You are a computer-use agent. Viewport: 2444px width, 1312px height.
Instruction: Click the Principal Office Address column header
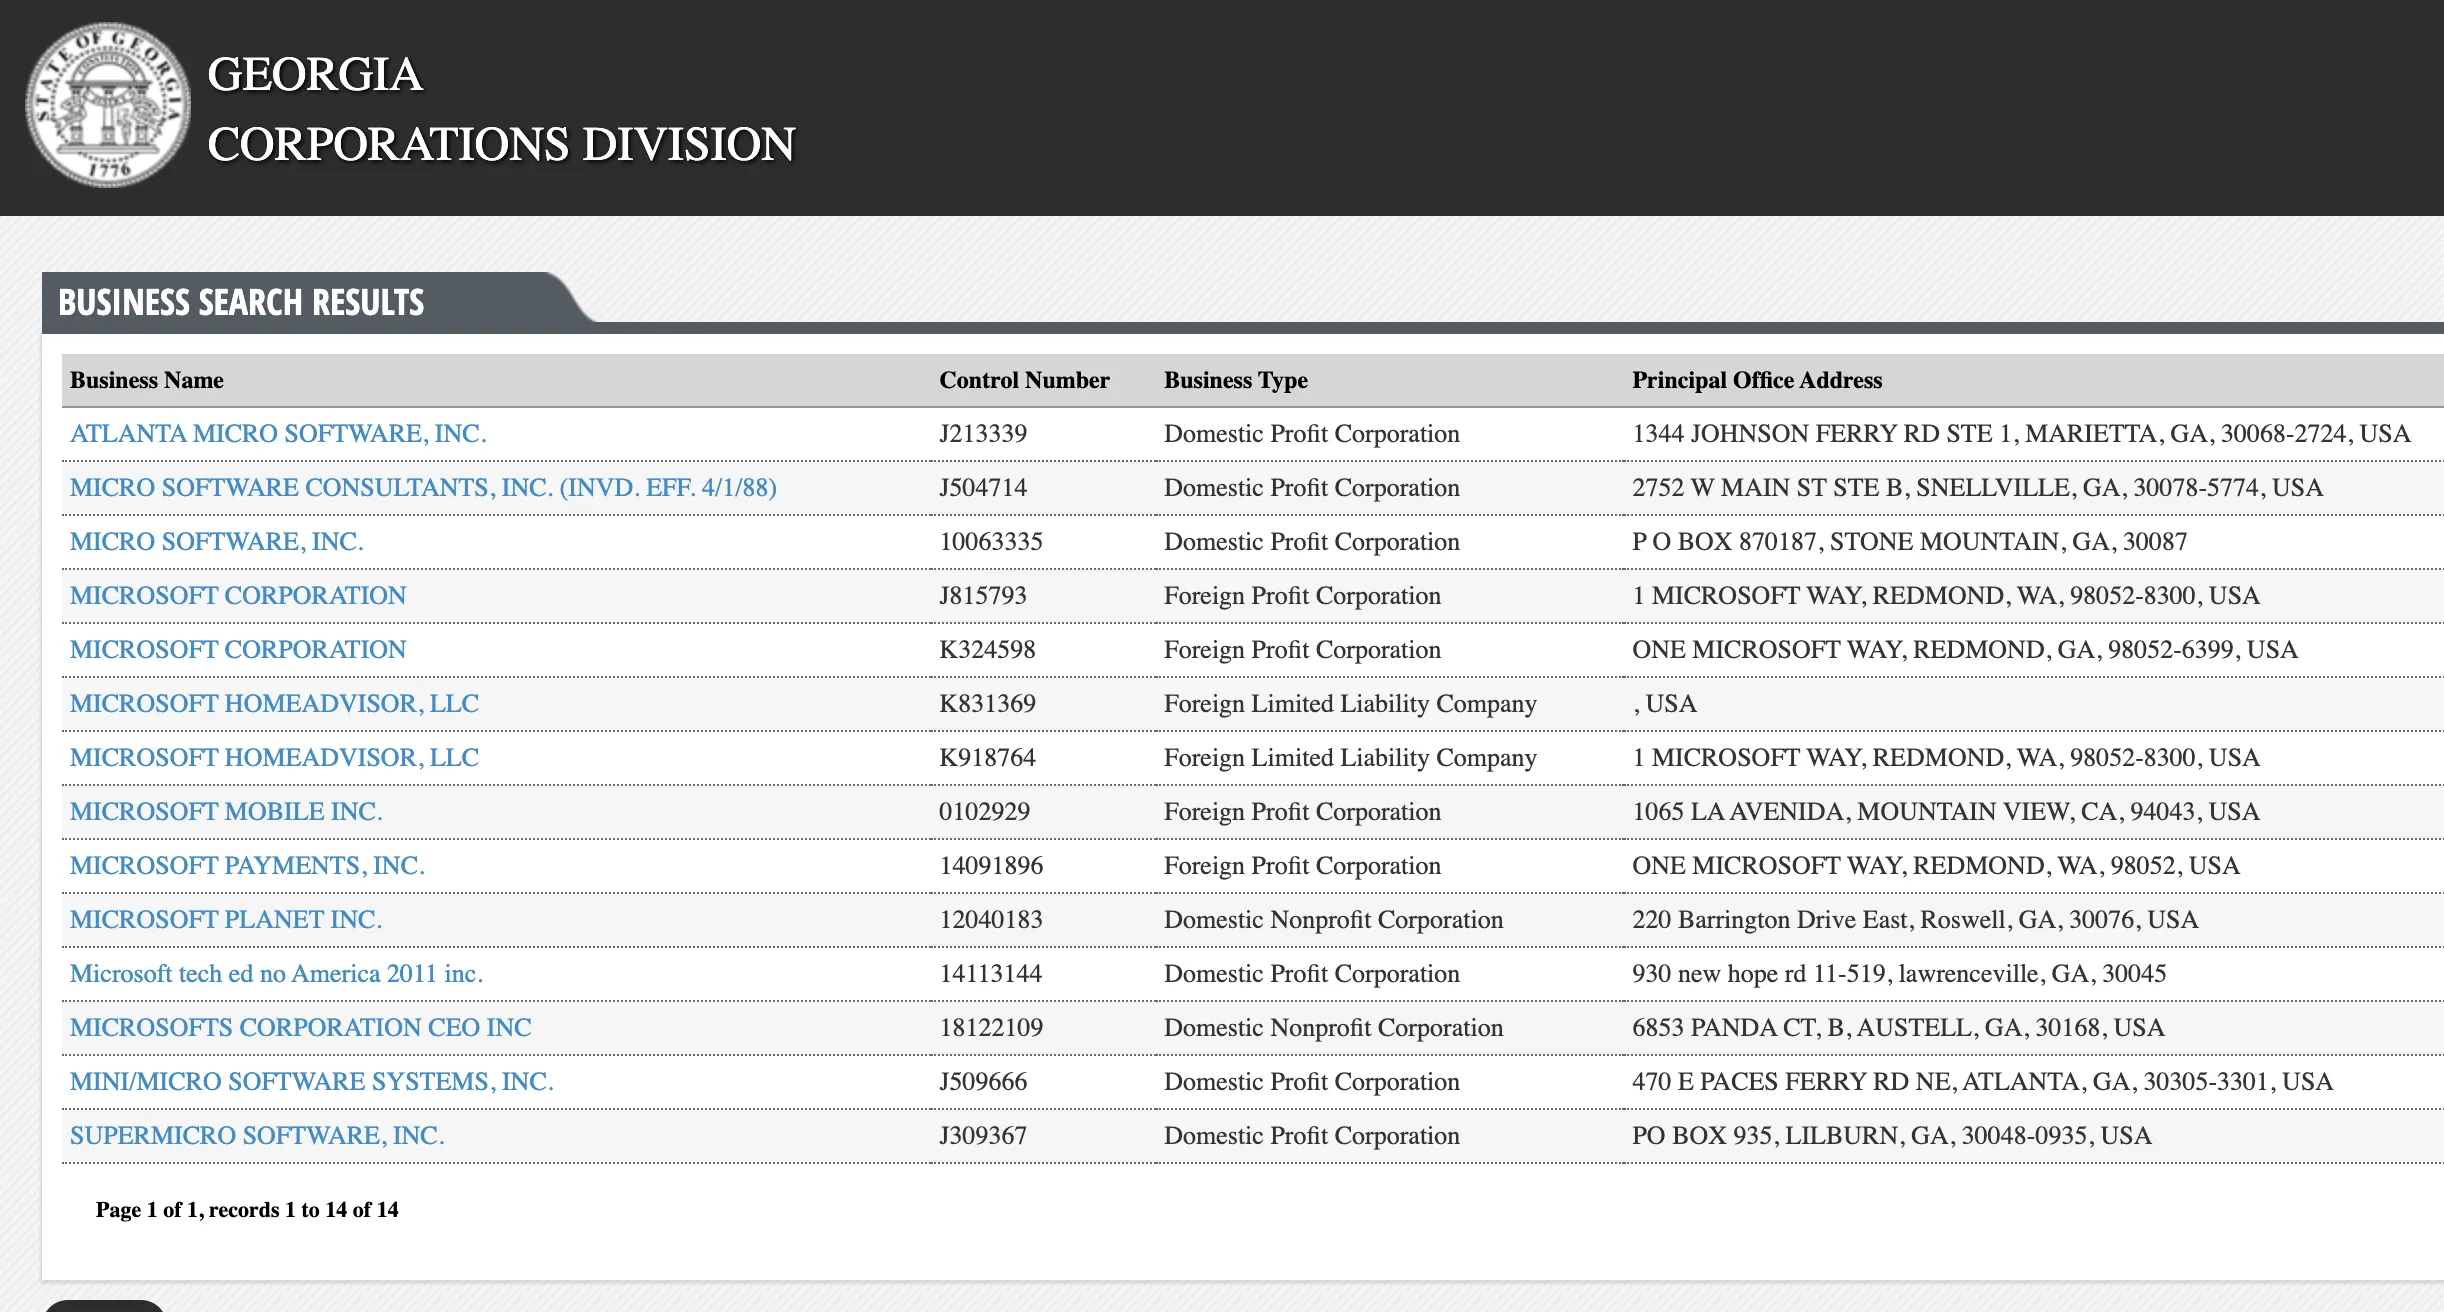1757,380
